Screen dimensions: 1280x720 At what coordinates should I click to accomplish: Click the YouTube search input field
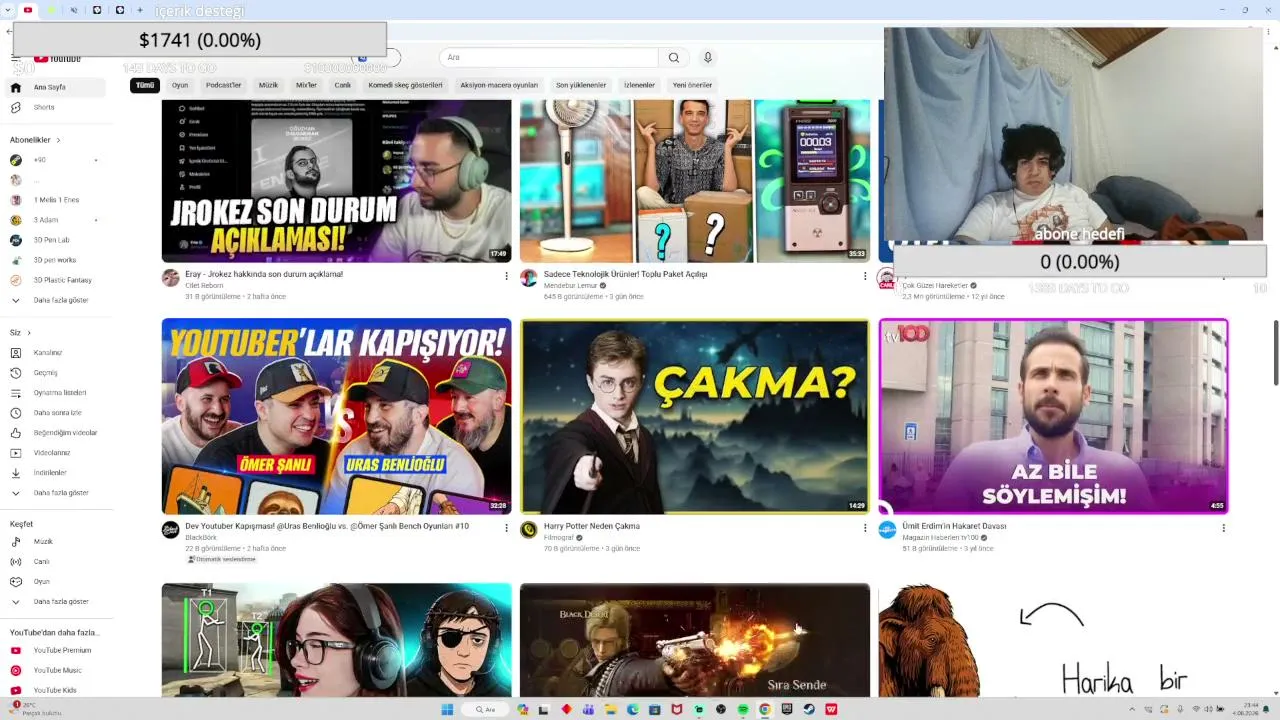[x=549, y=58]
